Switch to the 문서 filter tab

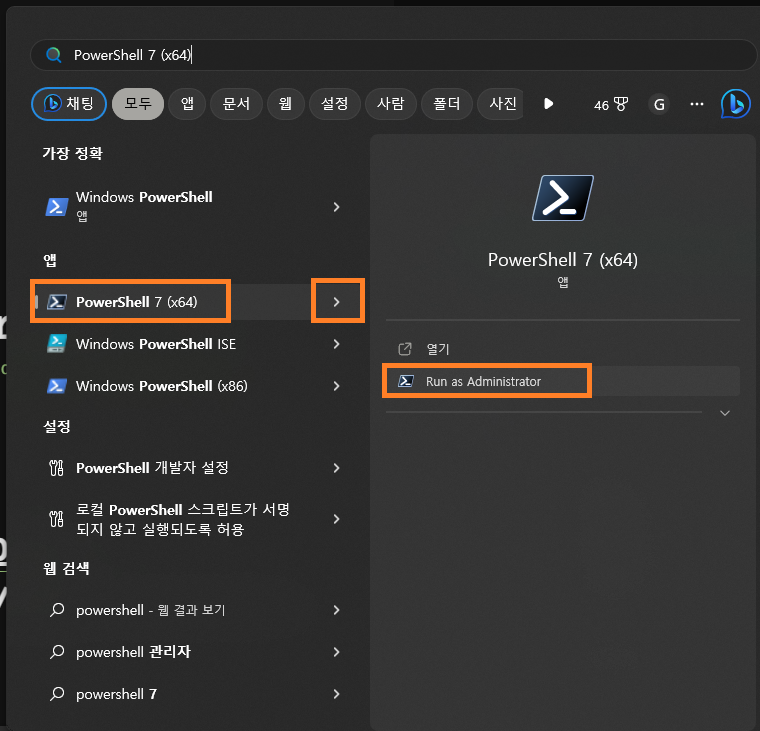point(236,104)
